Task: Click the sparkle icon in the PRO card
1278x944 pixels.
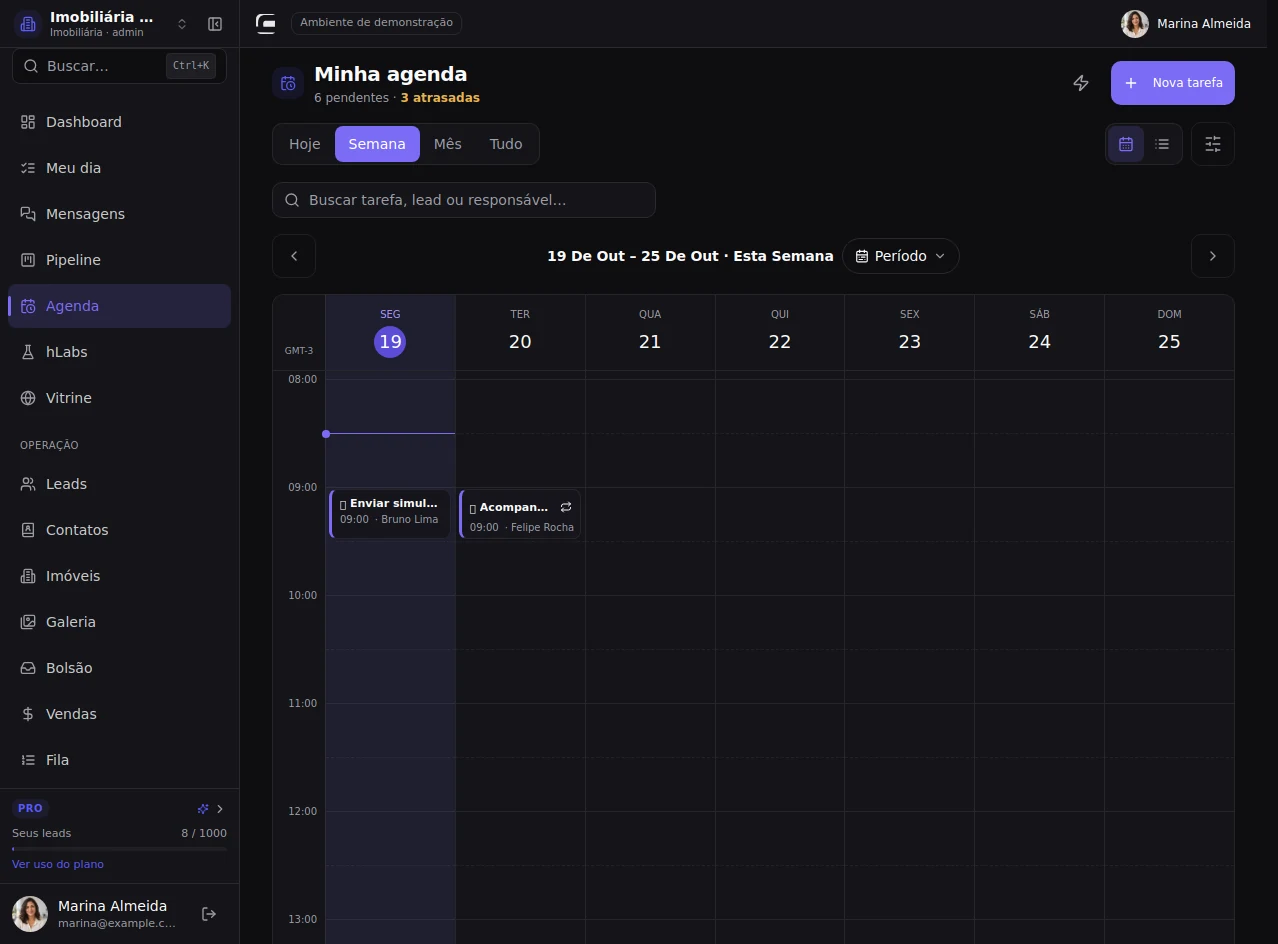Action: coord(203,809)
